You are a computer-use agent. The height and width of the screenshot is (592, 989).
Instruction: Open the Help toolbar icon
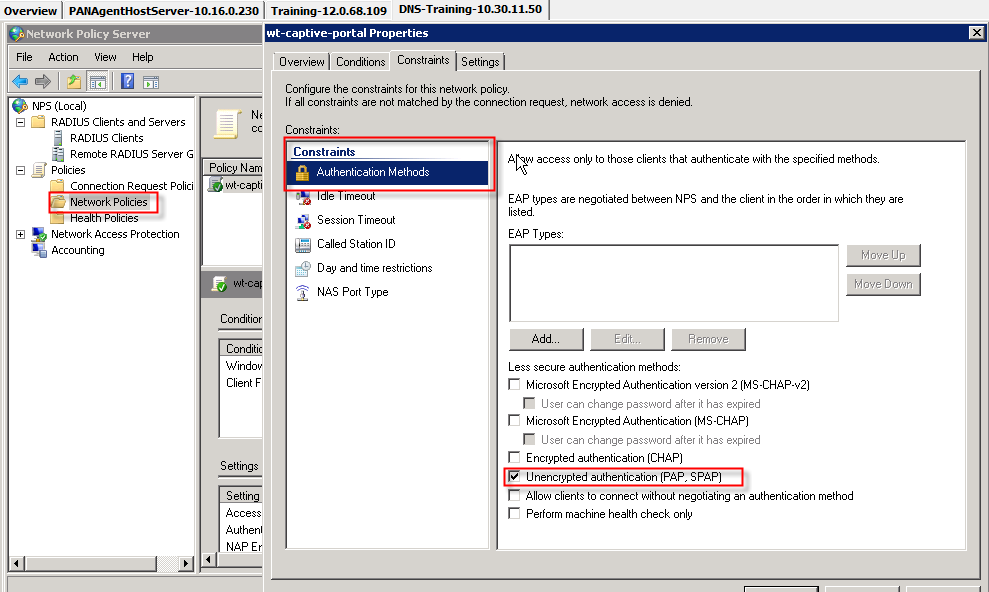[127, 81]
